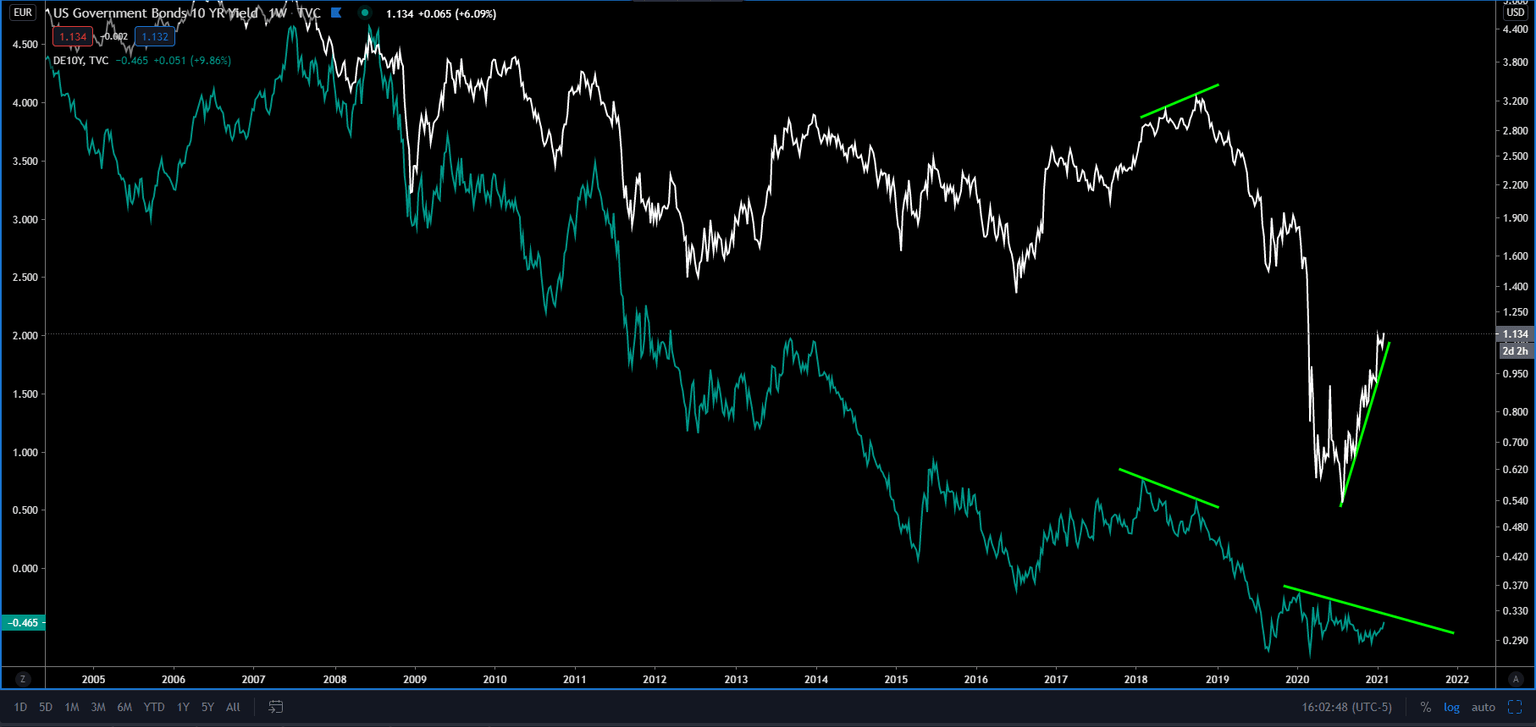The image size is (1536, 727).
Task: Click the 1.134 current price label on axis
Action: click(x=1514, y=334)
